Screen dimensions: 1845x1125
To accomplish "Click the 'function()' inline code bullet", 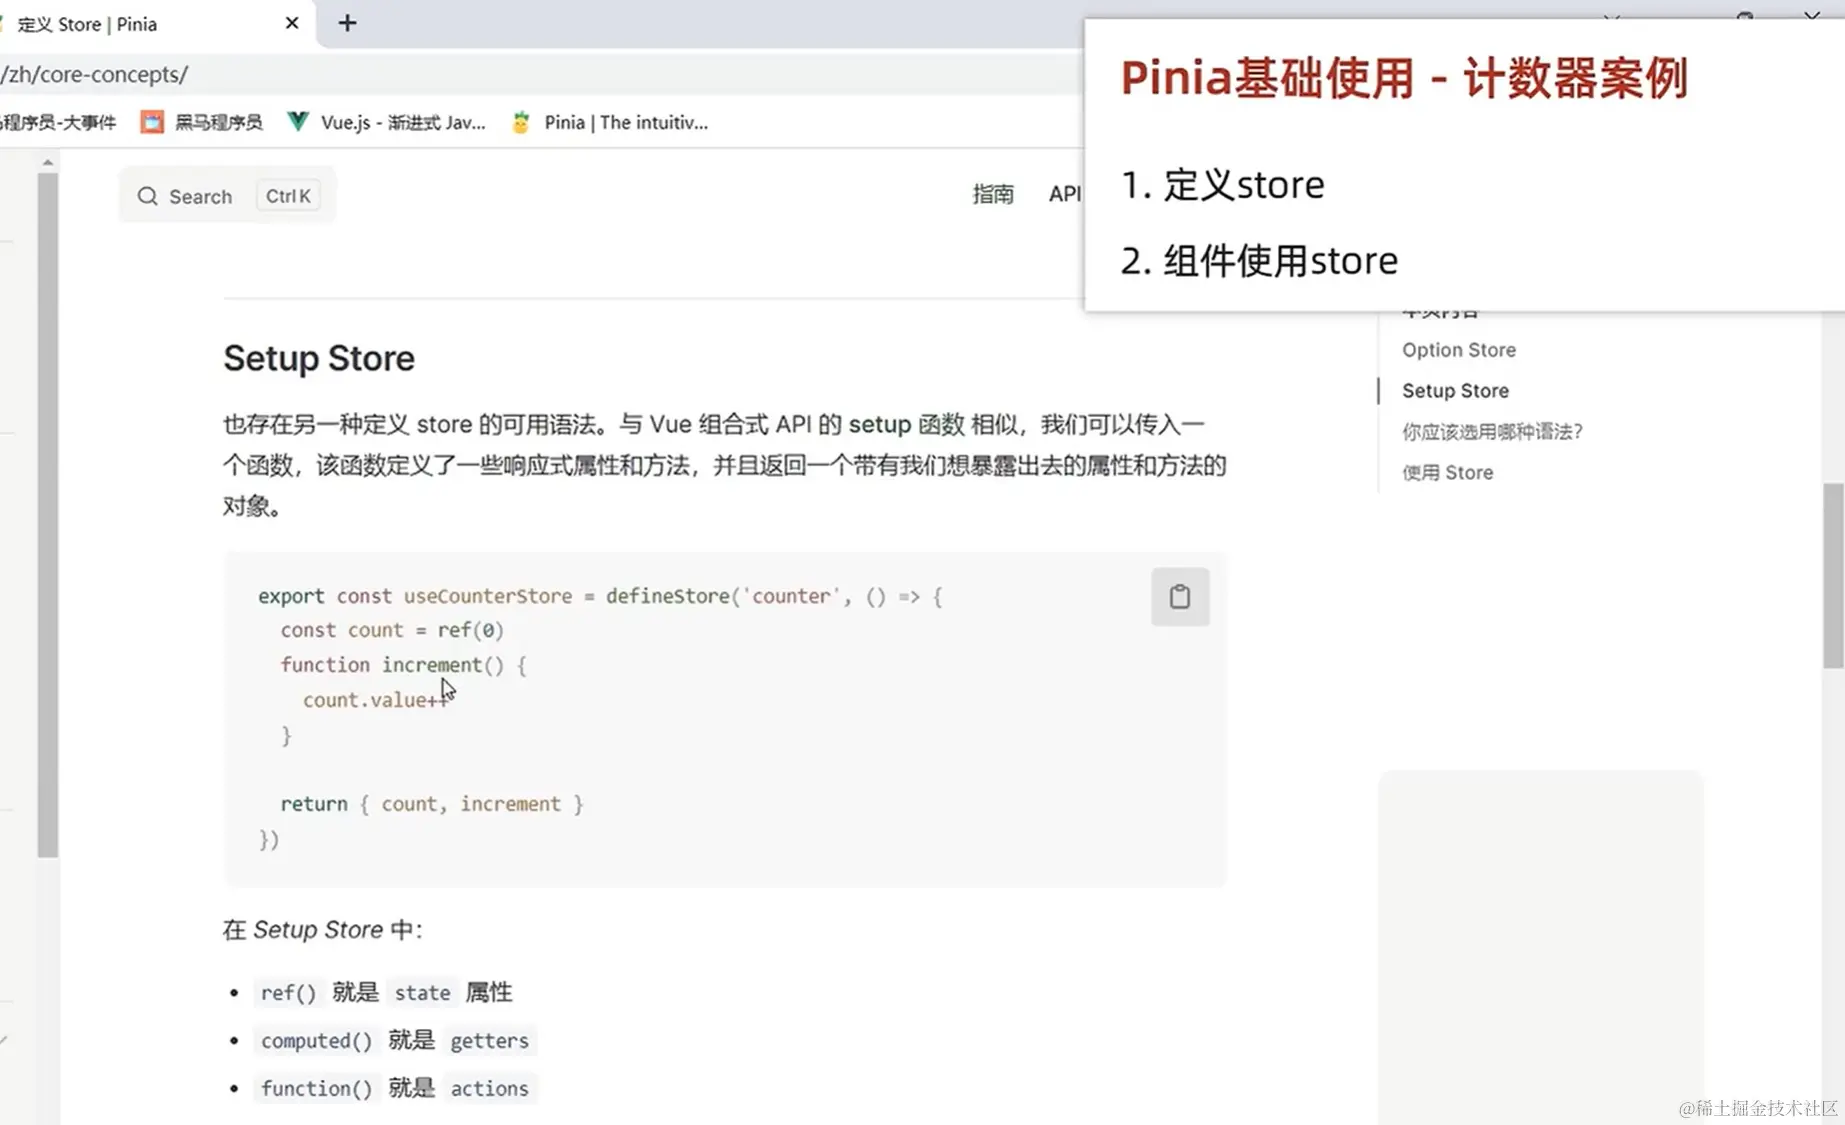I will tap(316, 1088).
